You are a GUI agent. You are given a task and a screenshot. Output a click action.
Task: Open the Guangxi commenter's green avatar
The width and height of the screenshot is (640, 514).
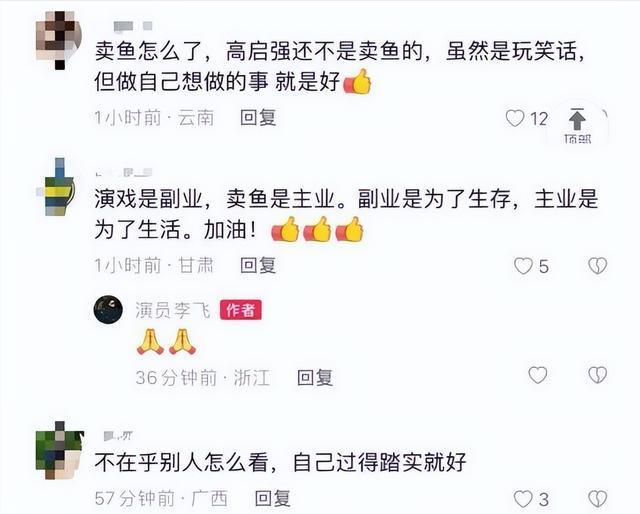coord(60,450)
